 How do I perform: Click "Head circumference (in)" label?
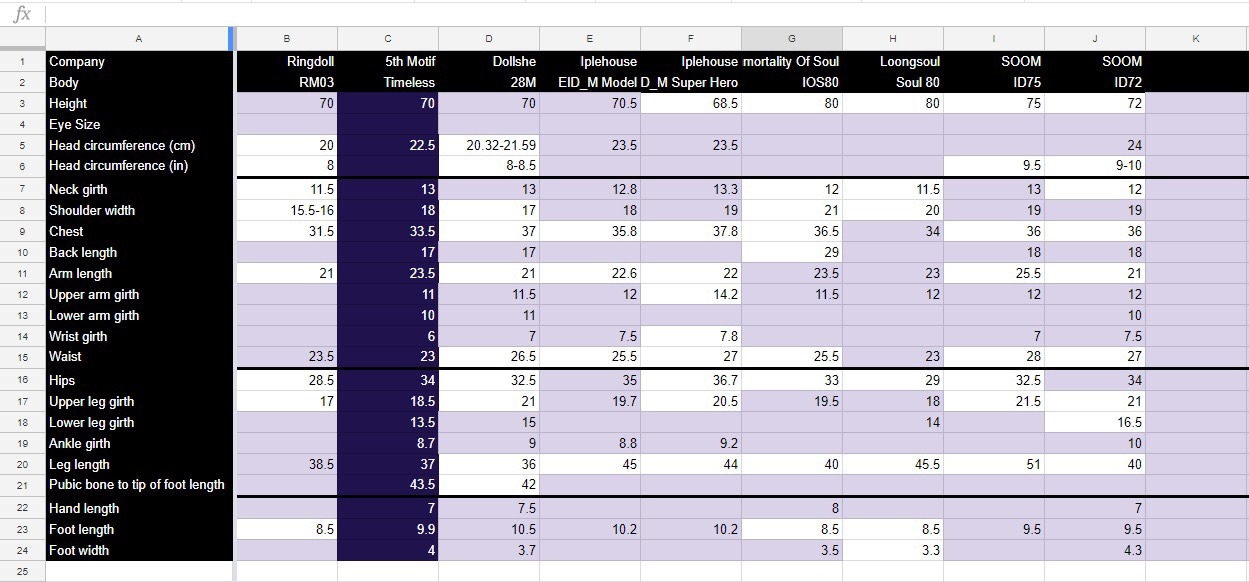139,166
